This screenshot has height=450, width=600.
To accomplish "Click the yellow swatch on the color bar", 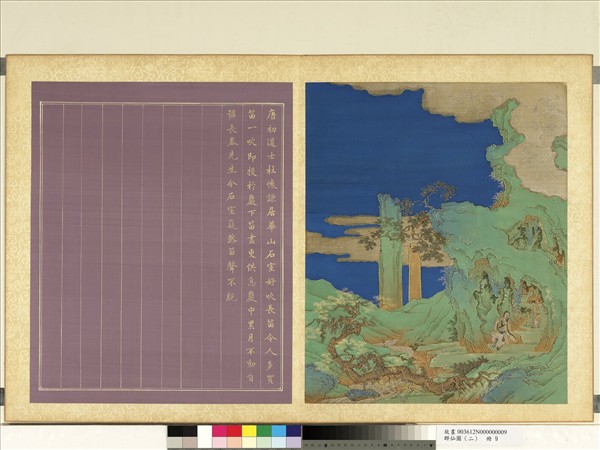I will [249, 431].
